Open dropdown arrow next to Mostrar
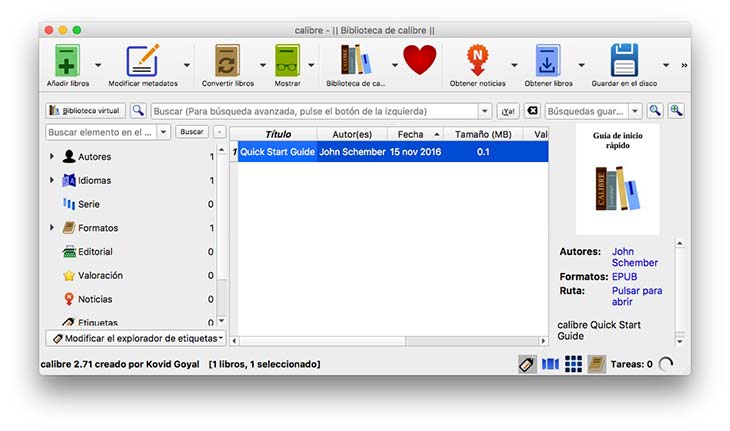Viewport: 730px width, 431px height. (311, 65)
